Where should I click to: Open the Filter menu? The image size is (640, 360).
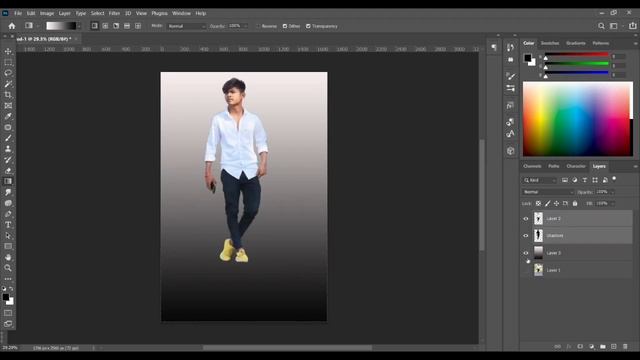(x=114, y=13)
